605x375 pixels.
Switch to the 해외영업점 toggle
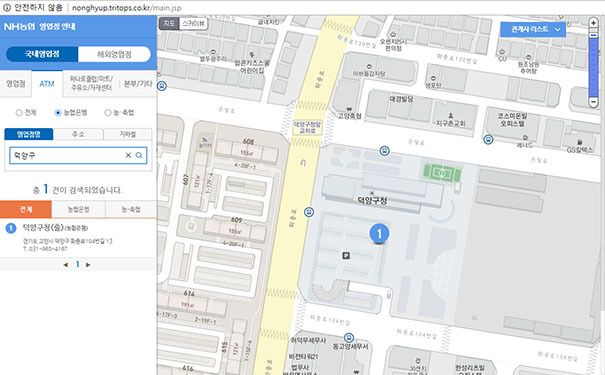pos(114,54)
